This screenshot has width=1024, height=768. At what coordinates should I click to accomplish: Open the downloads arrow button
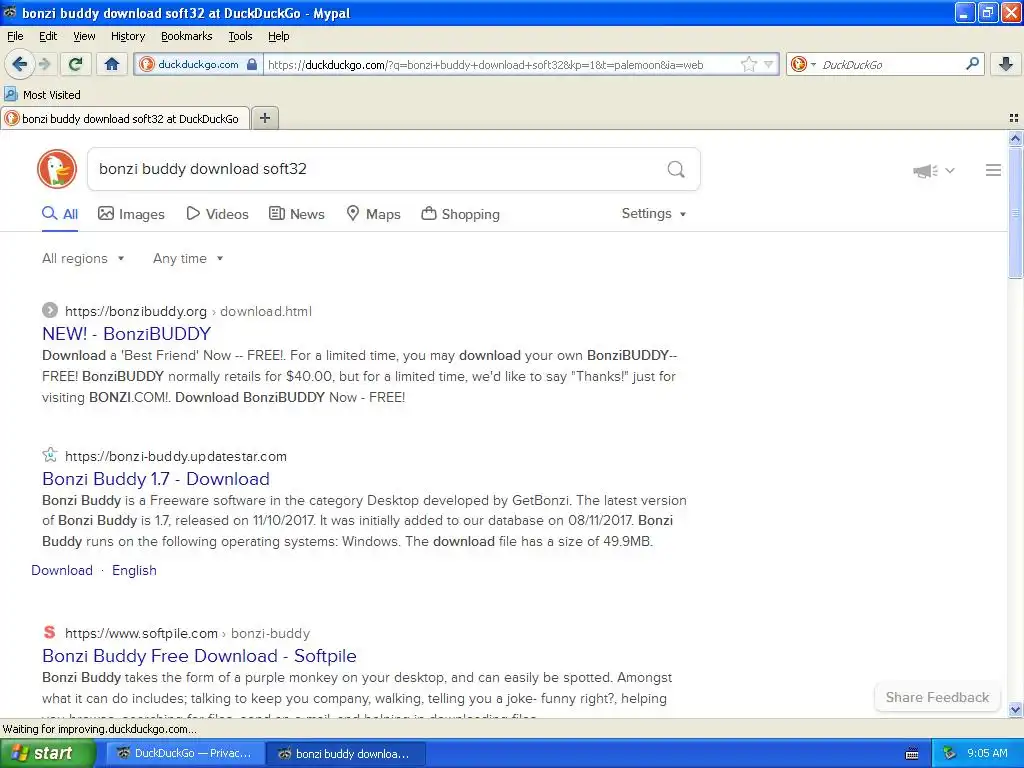click(x=1006, y=64)
